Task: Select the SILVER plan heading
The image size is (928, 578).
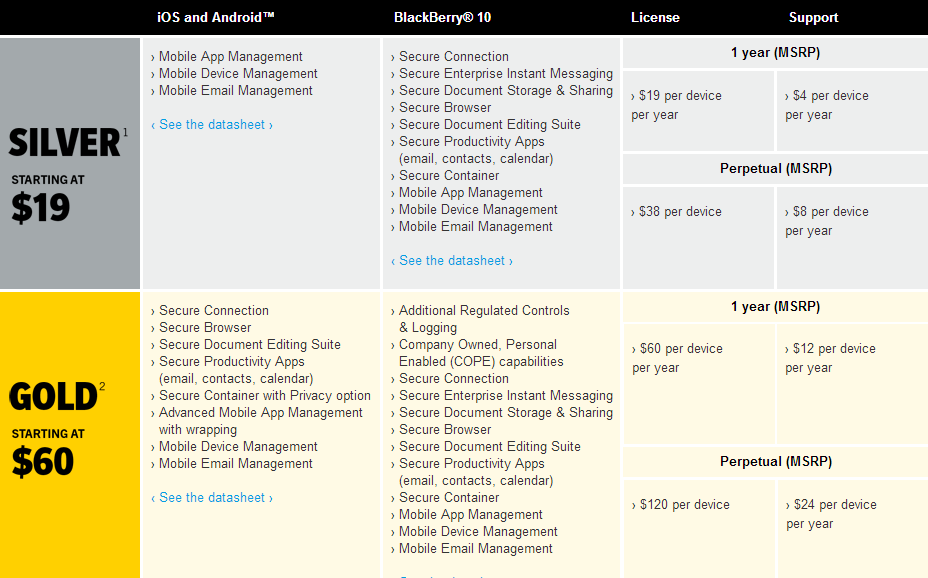Action: coord(65,143)
